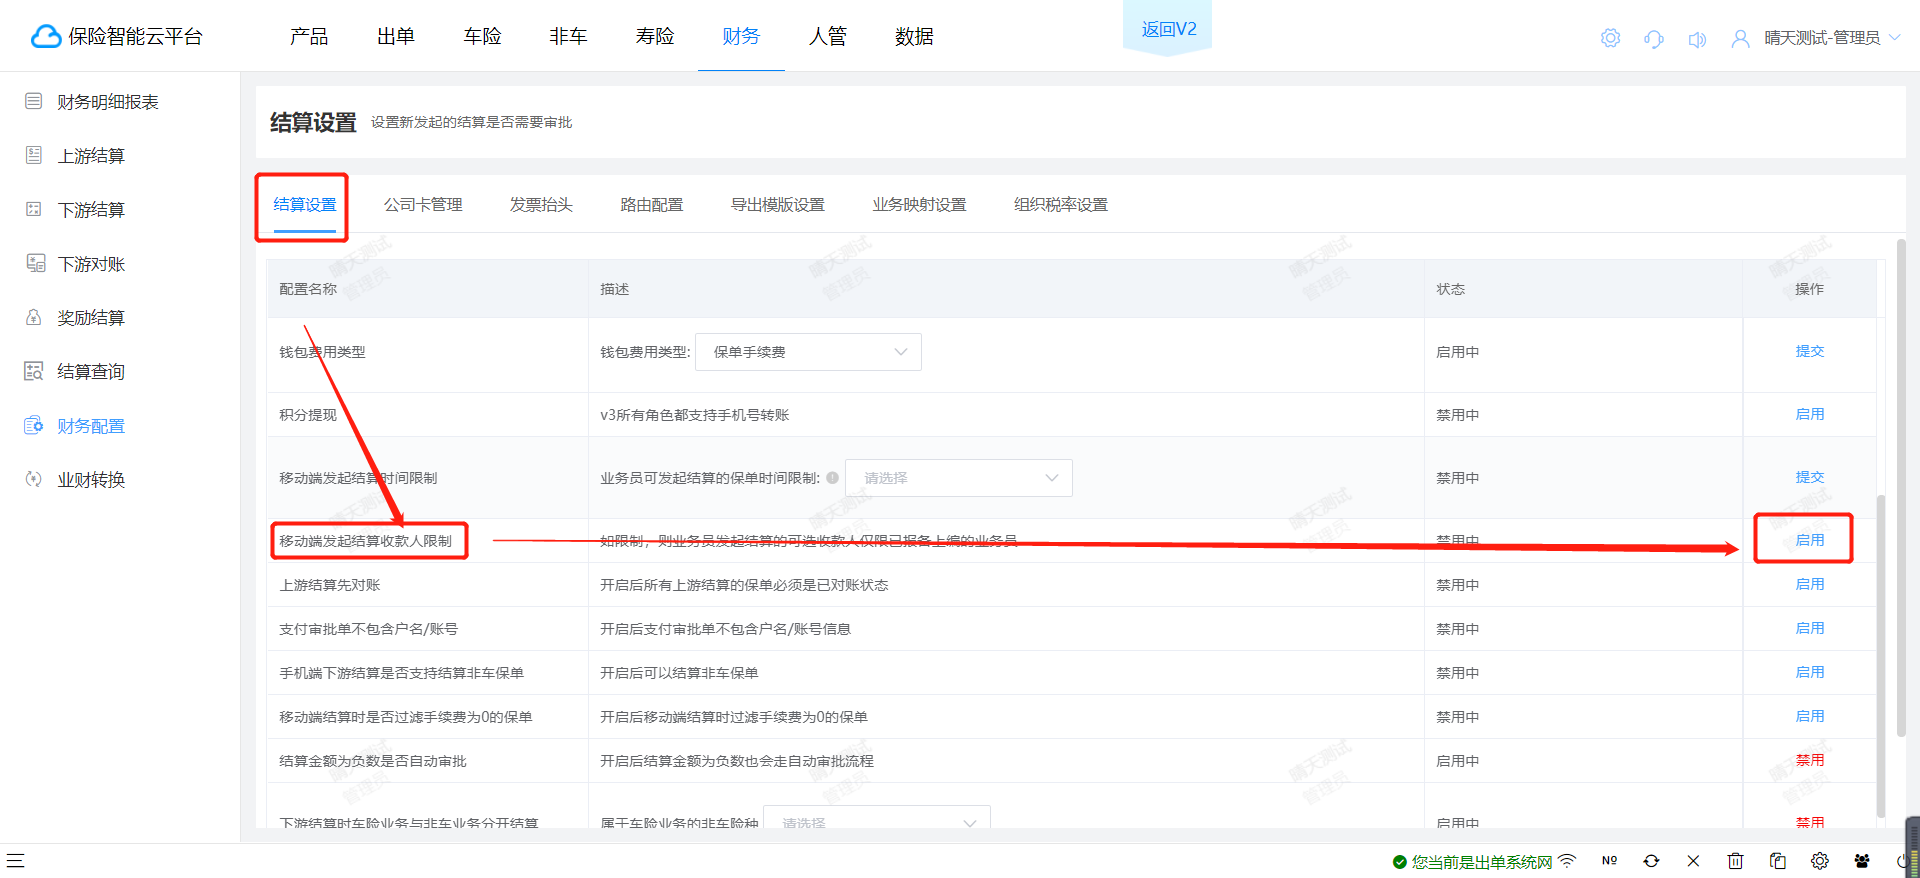The image size is (1920, 878).
Task: Click the № icon in the bottom bar
Action: point(1609,860)
